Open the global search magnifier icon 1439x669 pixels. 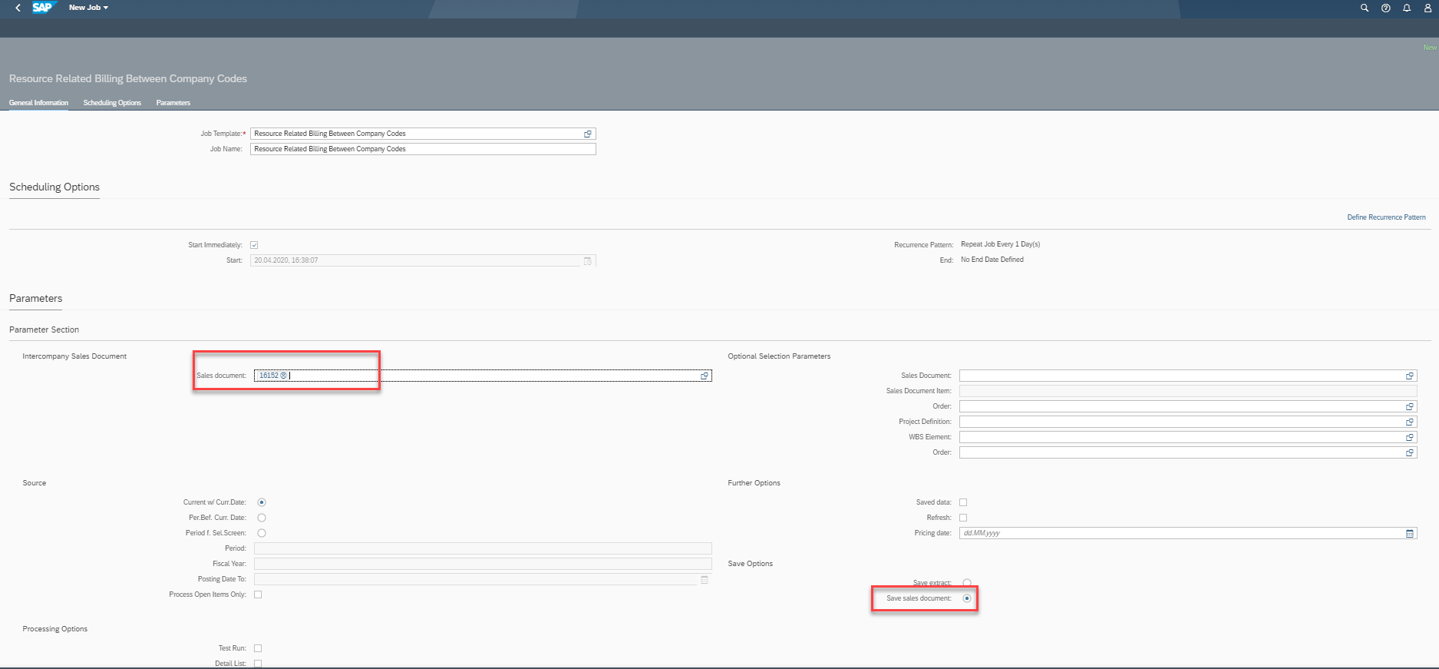pyautogui.click(x=1363, y=8)
